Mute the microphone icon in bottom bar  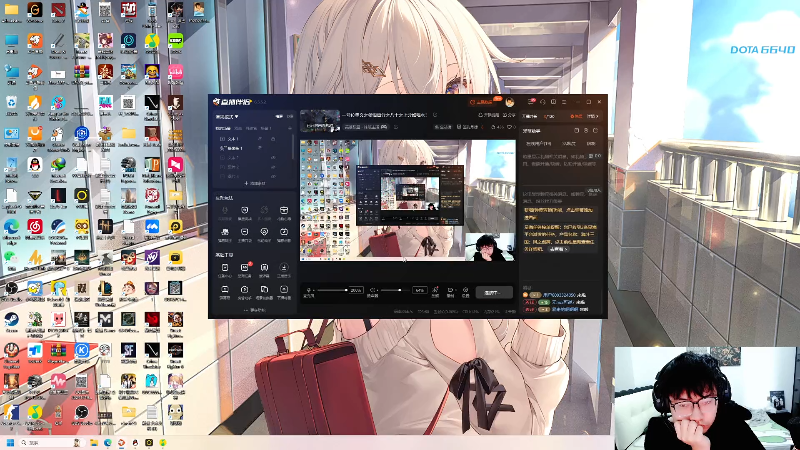(x=309, y=290)
